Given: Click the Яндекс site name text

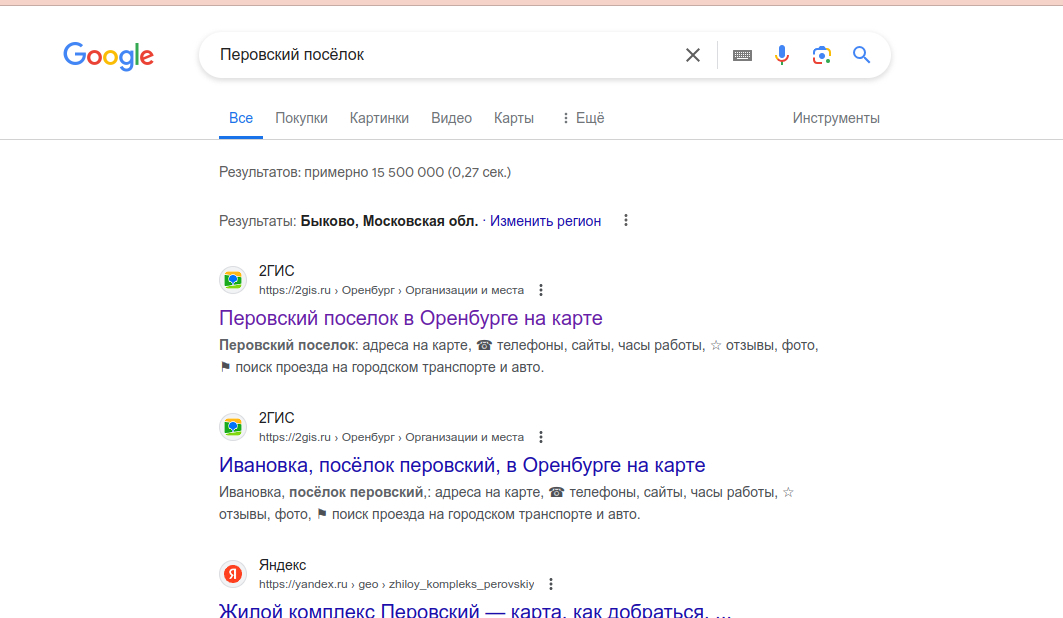Looking at the screenshot, I should pyautogui.click(x=282, y=564).
